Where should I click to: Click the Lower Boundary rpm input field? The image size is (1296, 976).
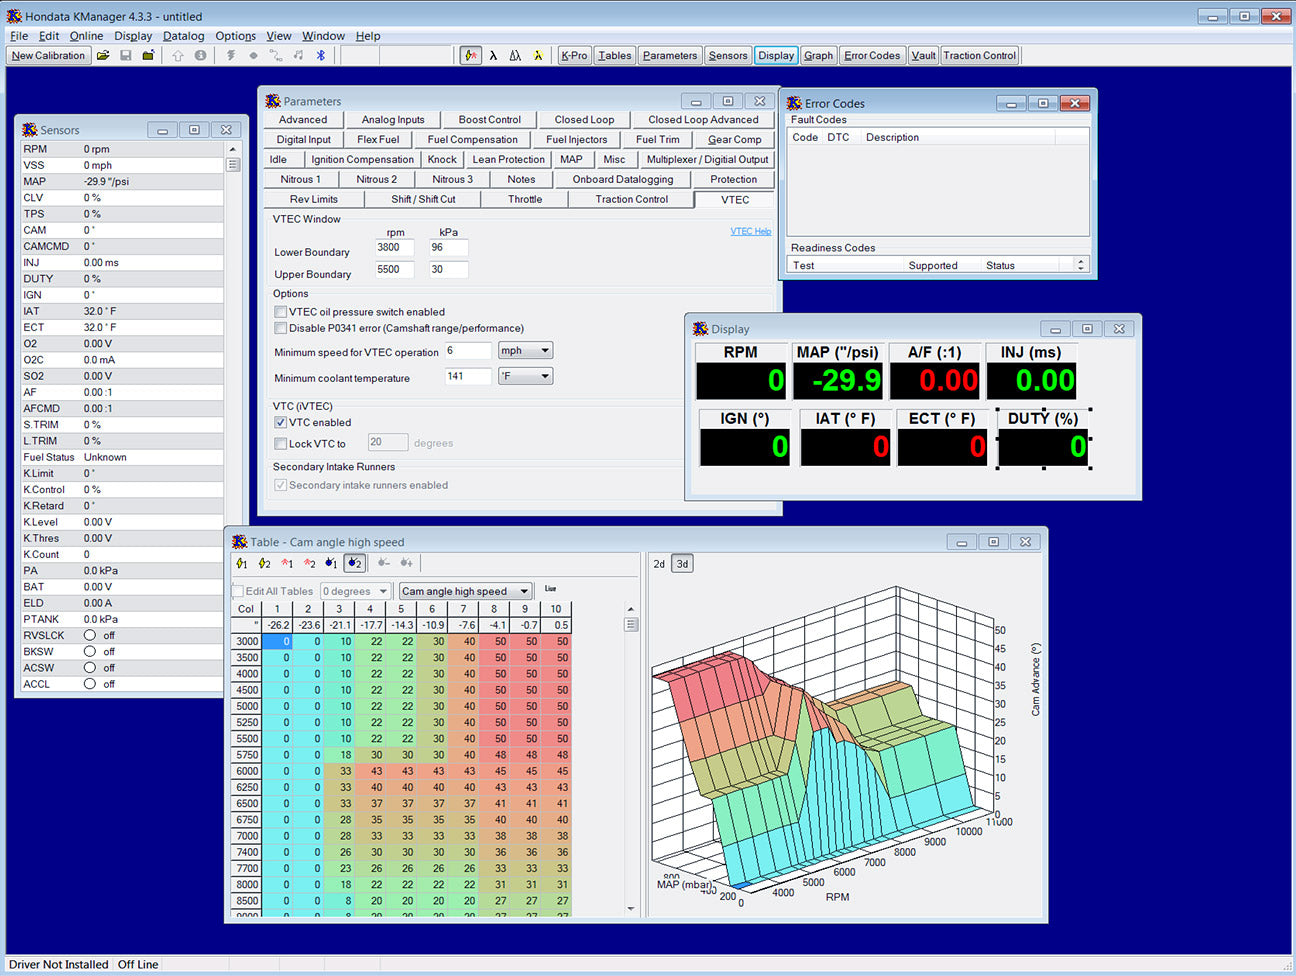(395, 248)
